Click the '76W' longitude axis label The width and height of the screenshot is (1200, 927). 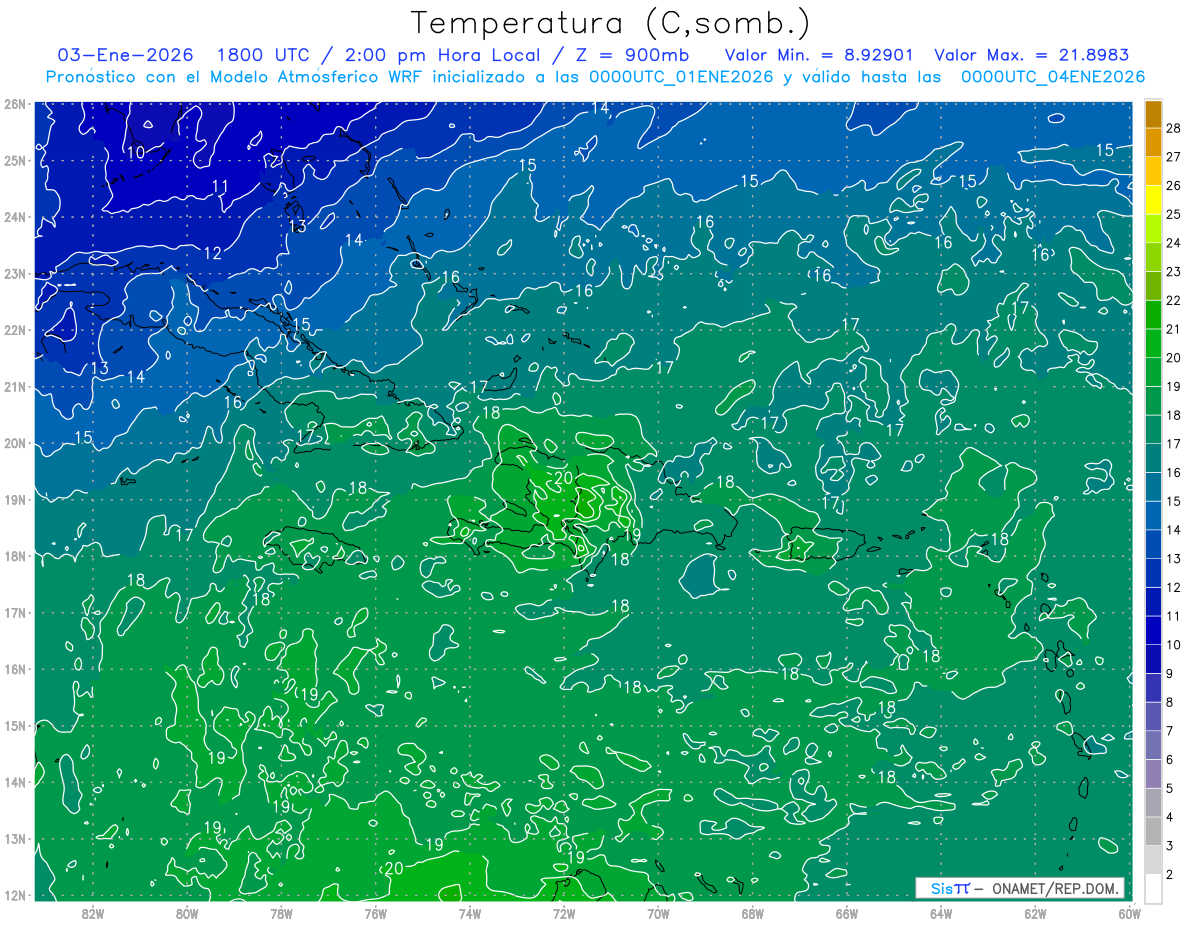(375, 913)
